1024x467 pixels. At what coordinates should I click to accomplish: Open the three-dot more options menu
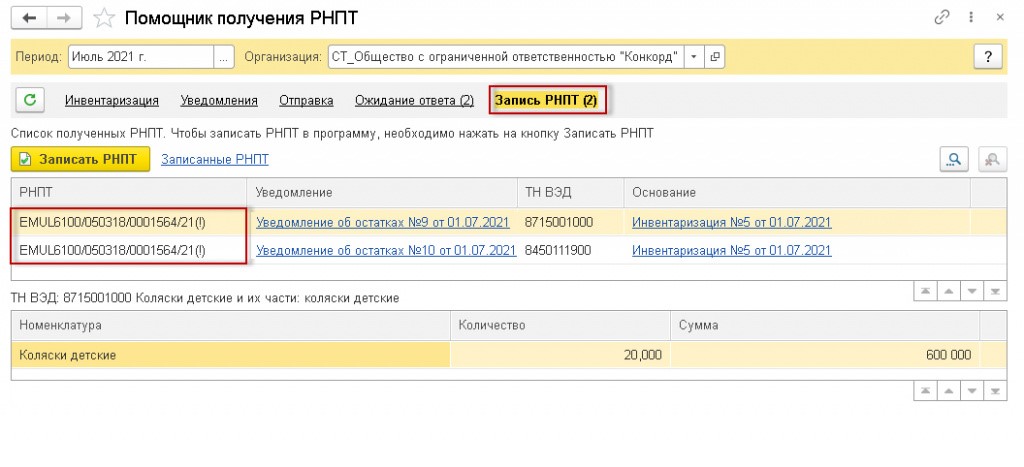click(x=972, y=18)
